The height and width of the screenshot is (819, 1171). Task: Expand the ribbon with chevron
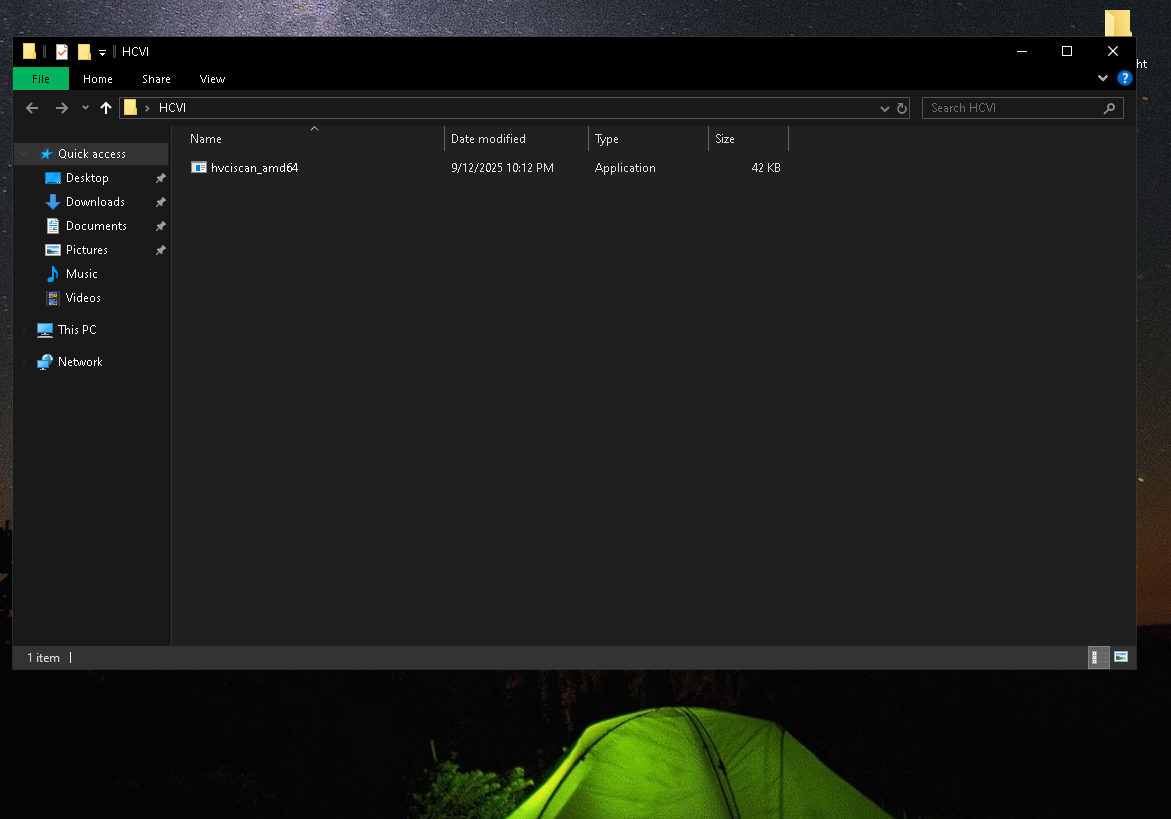[x=1103, y=78]
